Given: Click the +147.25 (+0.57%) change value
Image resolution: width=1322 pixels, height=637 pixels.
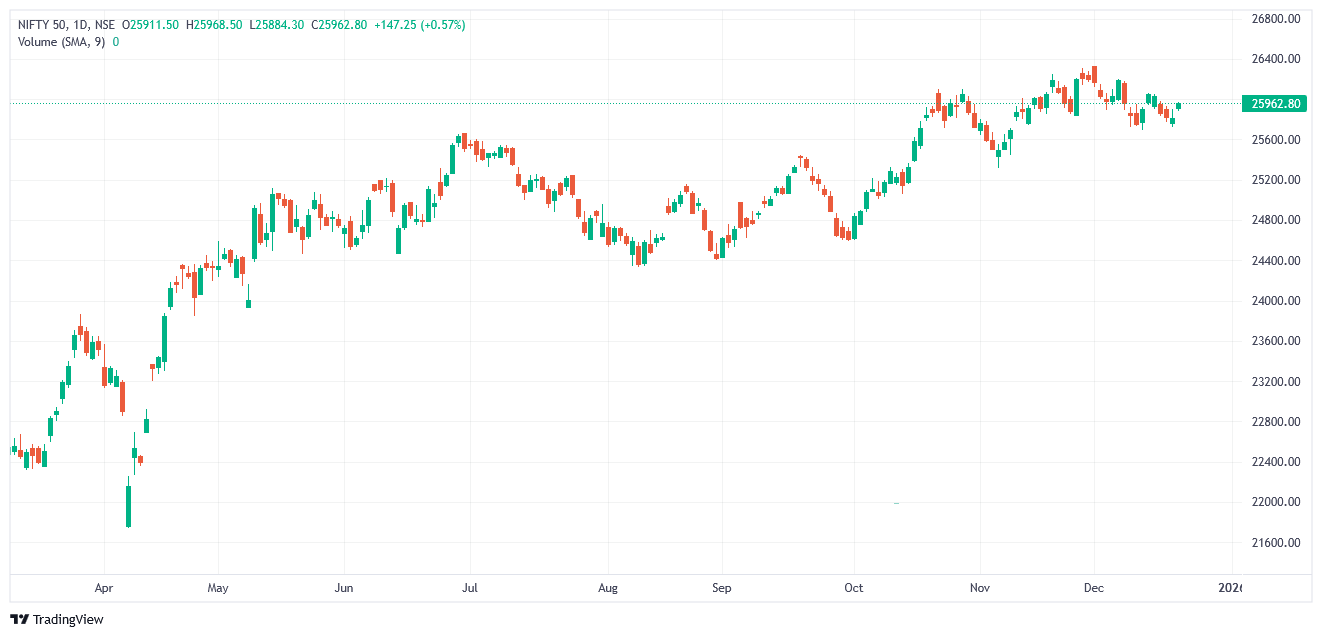Looking at the screenshot, I should [420, 24].
